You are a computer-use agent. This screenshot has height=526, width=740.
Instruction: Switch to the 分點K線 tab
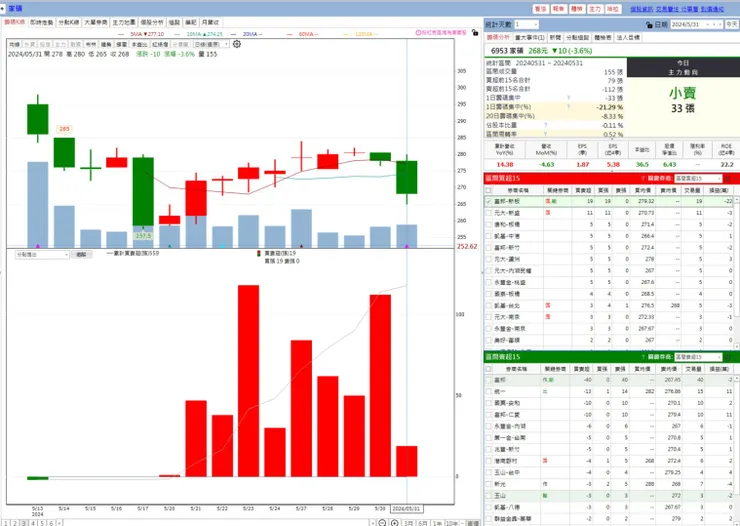tap(68, 22)
